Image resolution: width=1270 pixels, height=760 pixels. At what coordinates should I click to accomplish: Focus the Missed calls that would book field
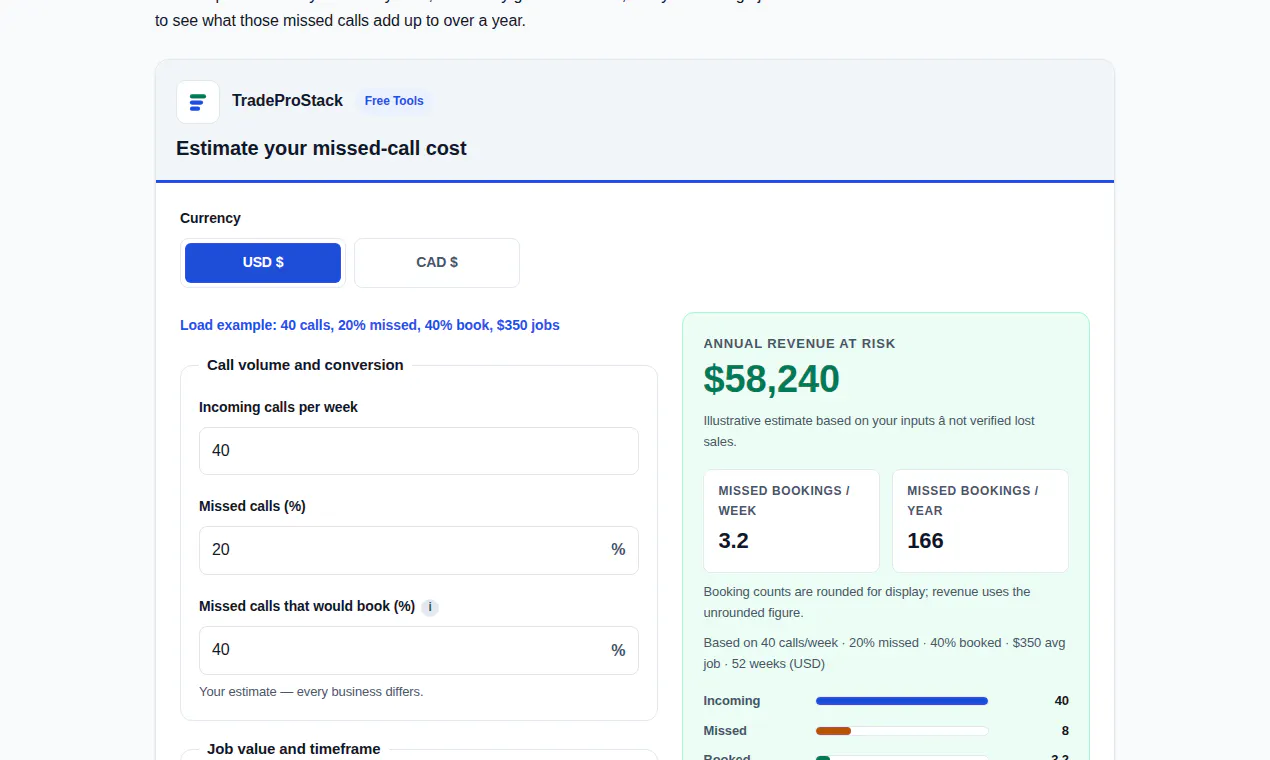tap(419, 650)
